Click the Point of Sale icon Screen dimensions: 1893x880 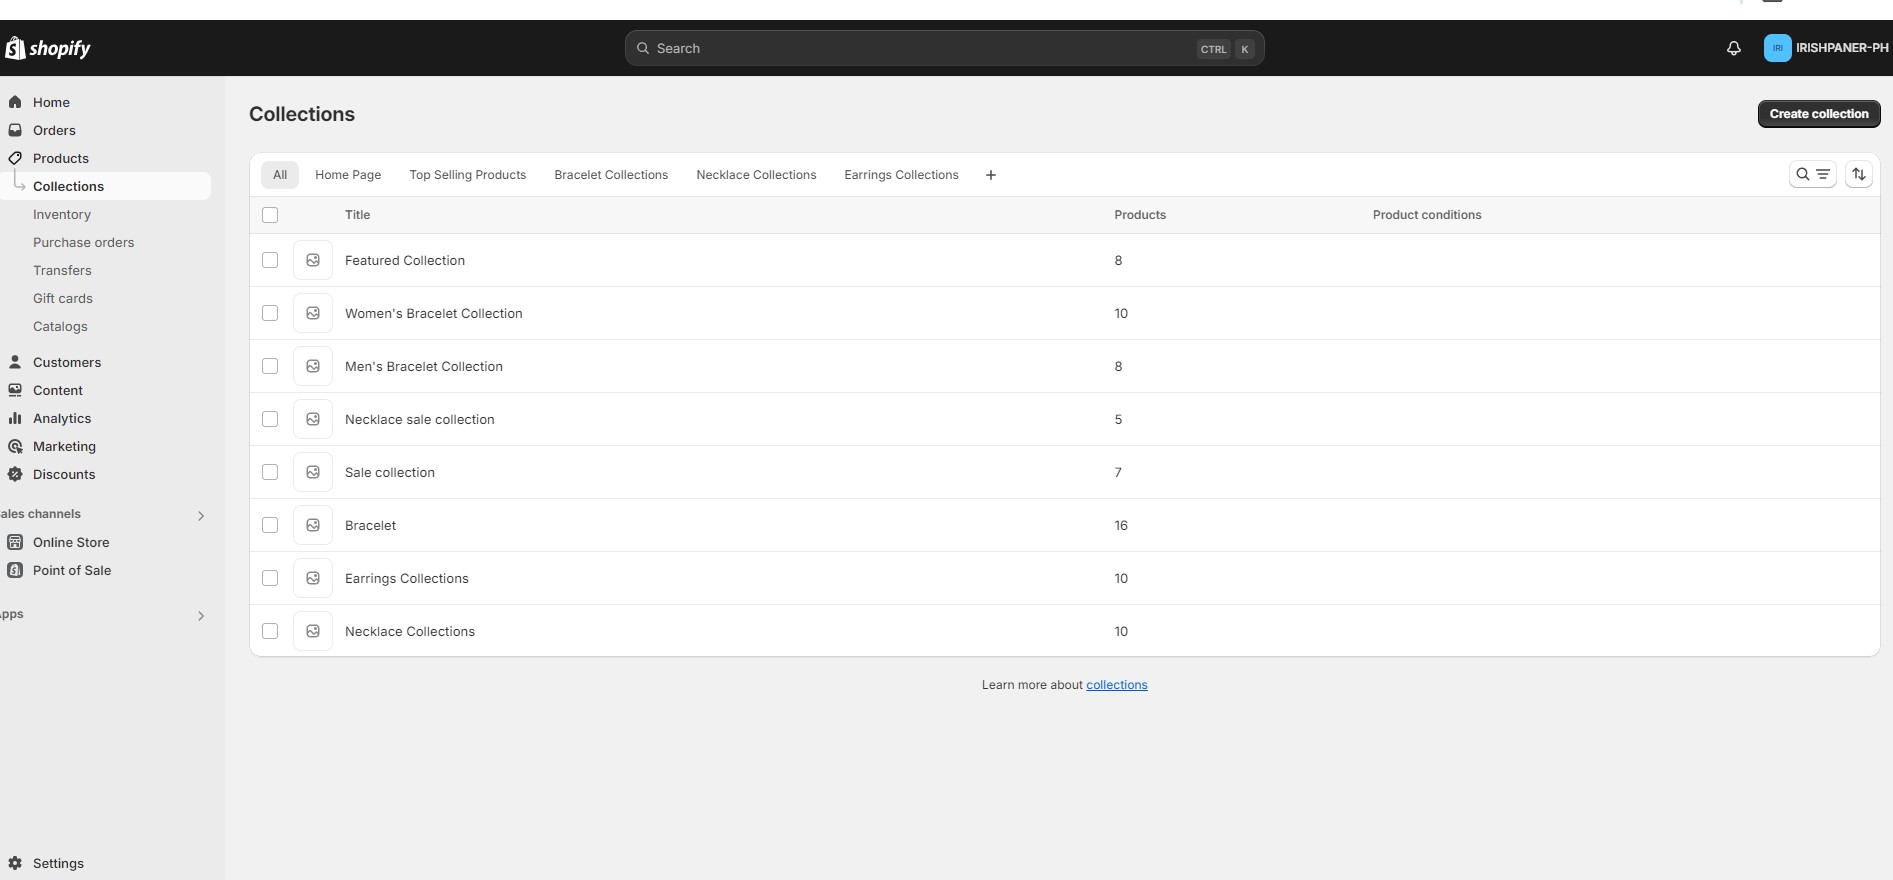(15, 570)
